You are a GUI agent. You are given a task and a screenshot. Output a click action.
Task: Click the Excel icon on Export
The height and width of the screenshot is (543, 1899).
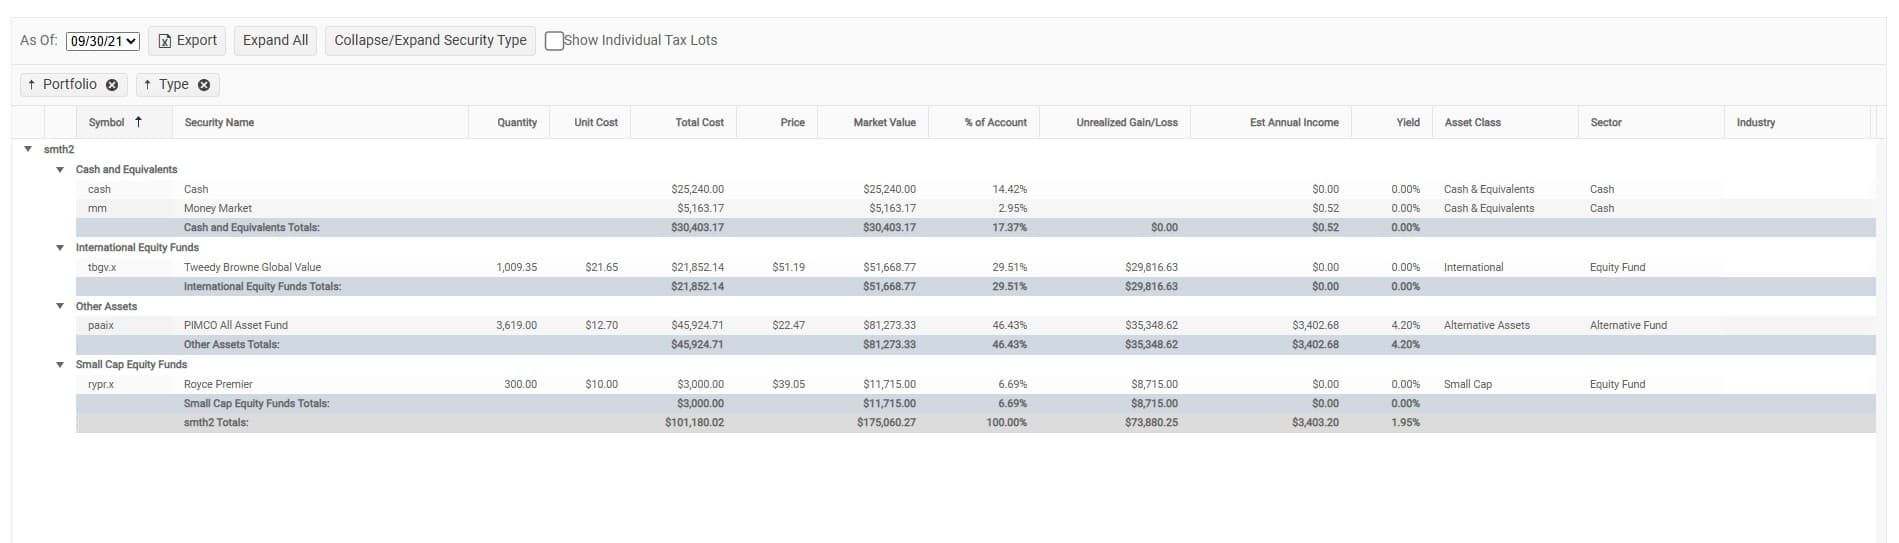(x=165, y=41)
